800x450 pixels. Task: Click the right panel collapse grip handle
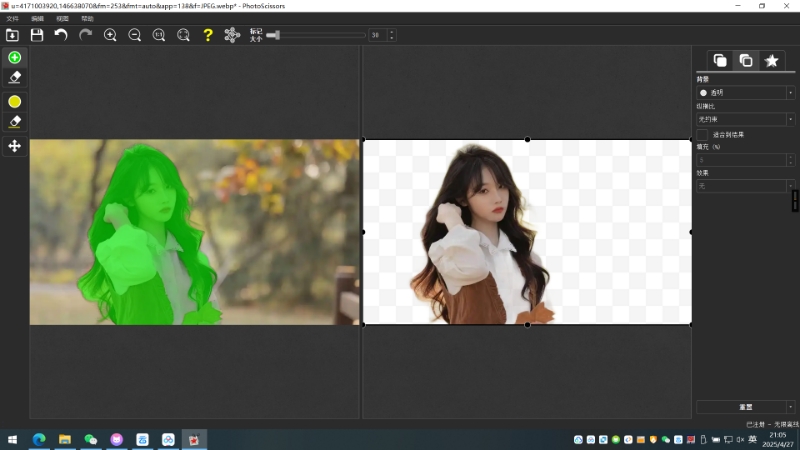click(x=795, y=201)
